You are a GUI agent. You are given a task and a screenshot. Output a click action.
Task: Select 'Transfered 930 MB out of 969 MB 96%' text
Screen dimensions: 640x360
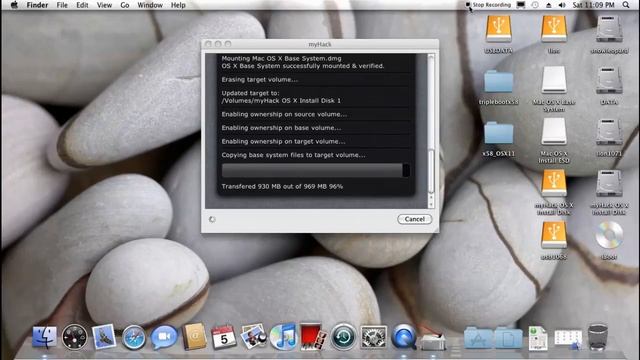[x=282, y=187]
